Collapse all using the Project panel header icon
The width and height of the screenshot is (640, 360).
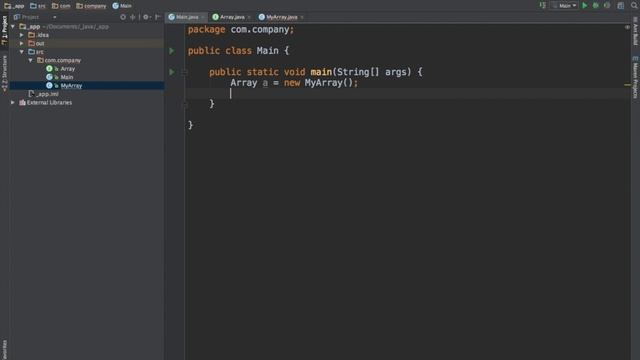click(133, 17)
